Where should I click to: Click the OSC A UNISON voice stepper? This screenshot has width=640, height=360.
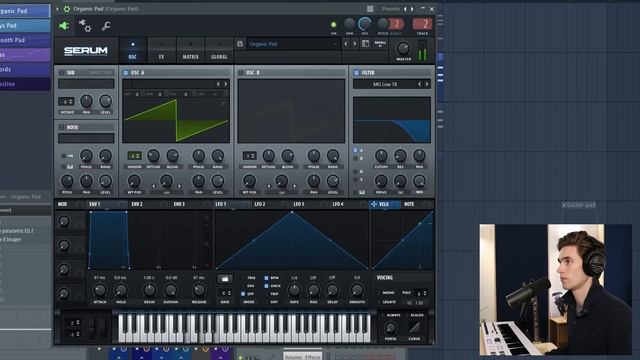(134, 156)
